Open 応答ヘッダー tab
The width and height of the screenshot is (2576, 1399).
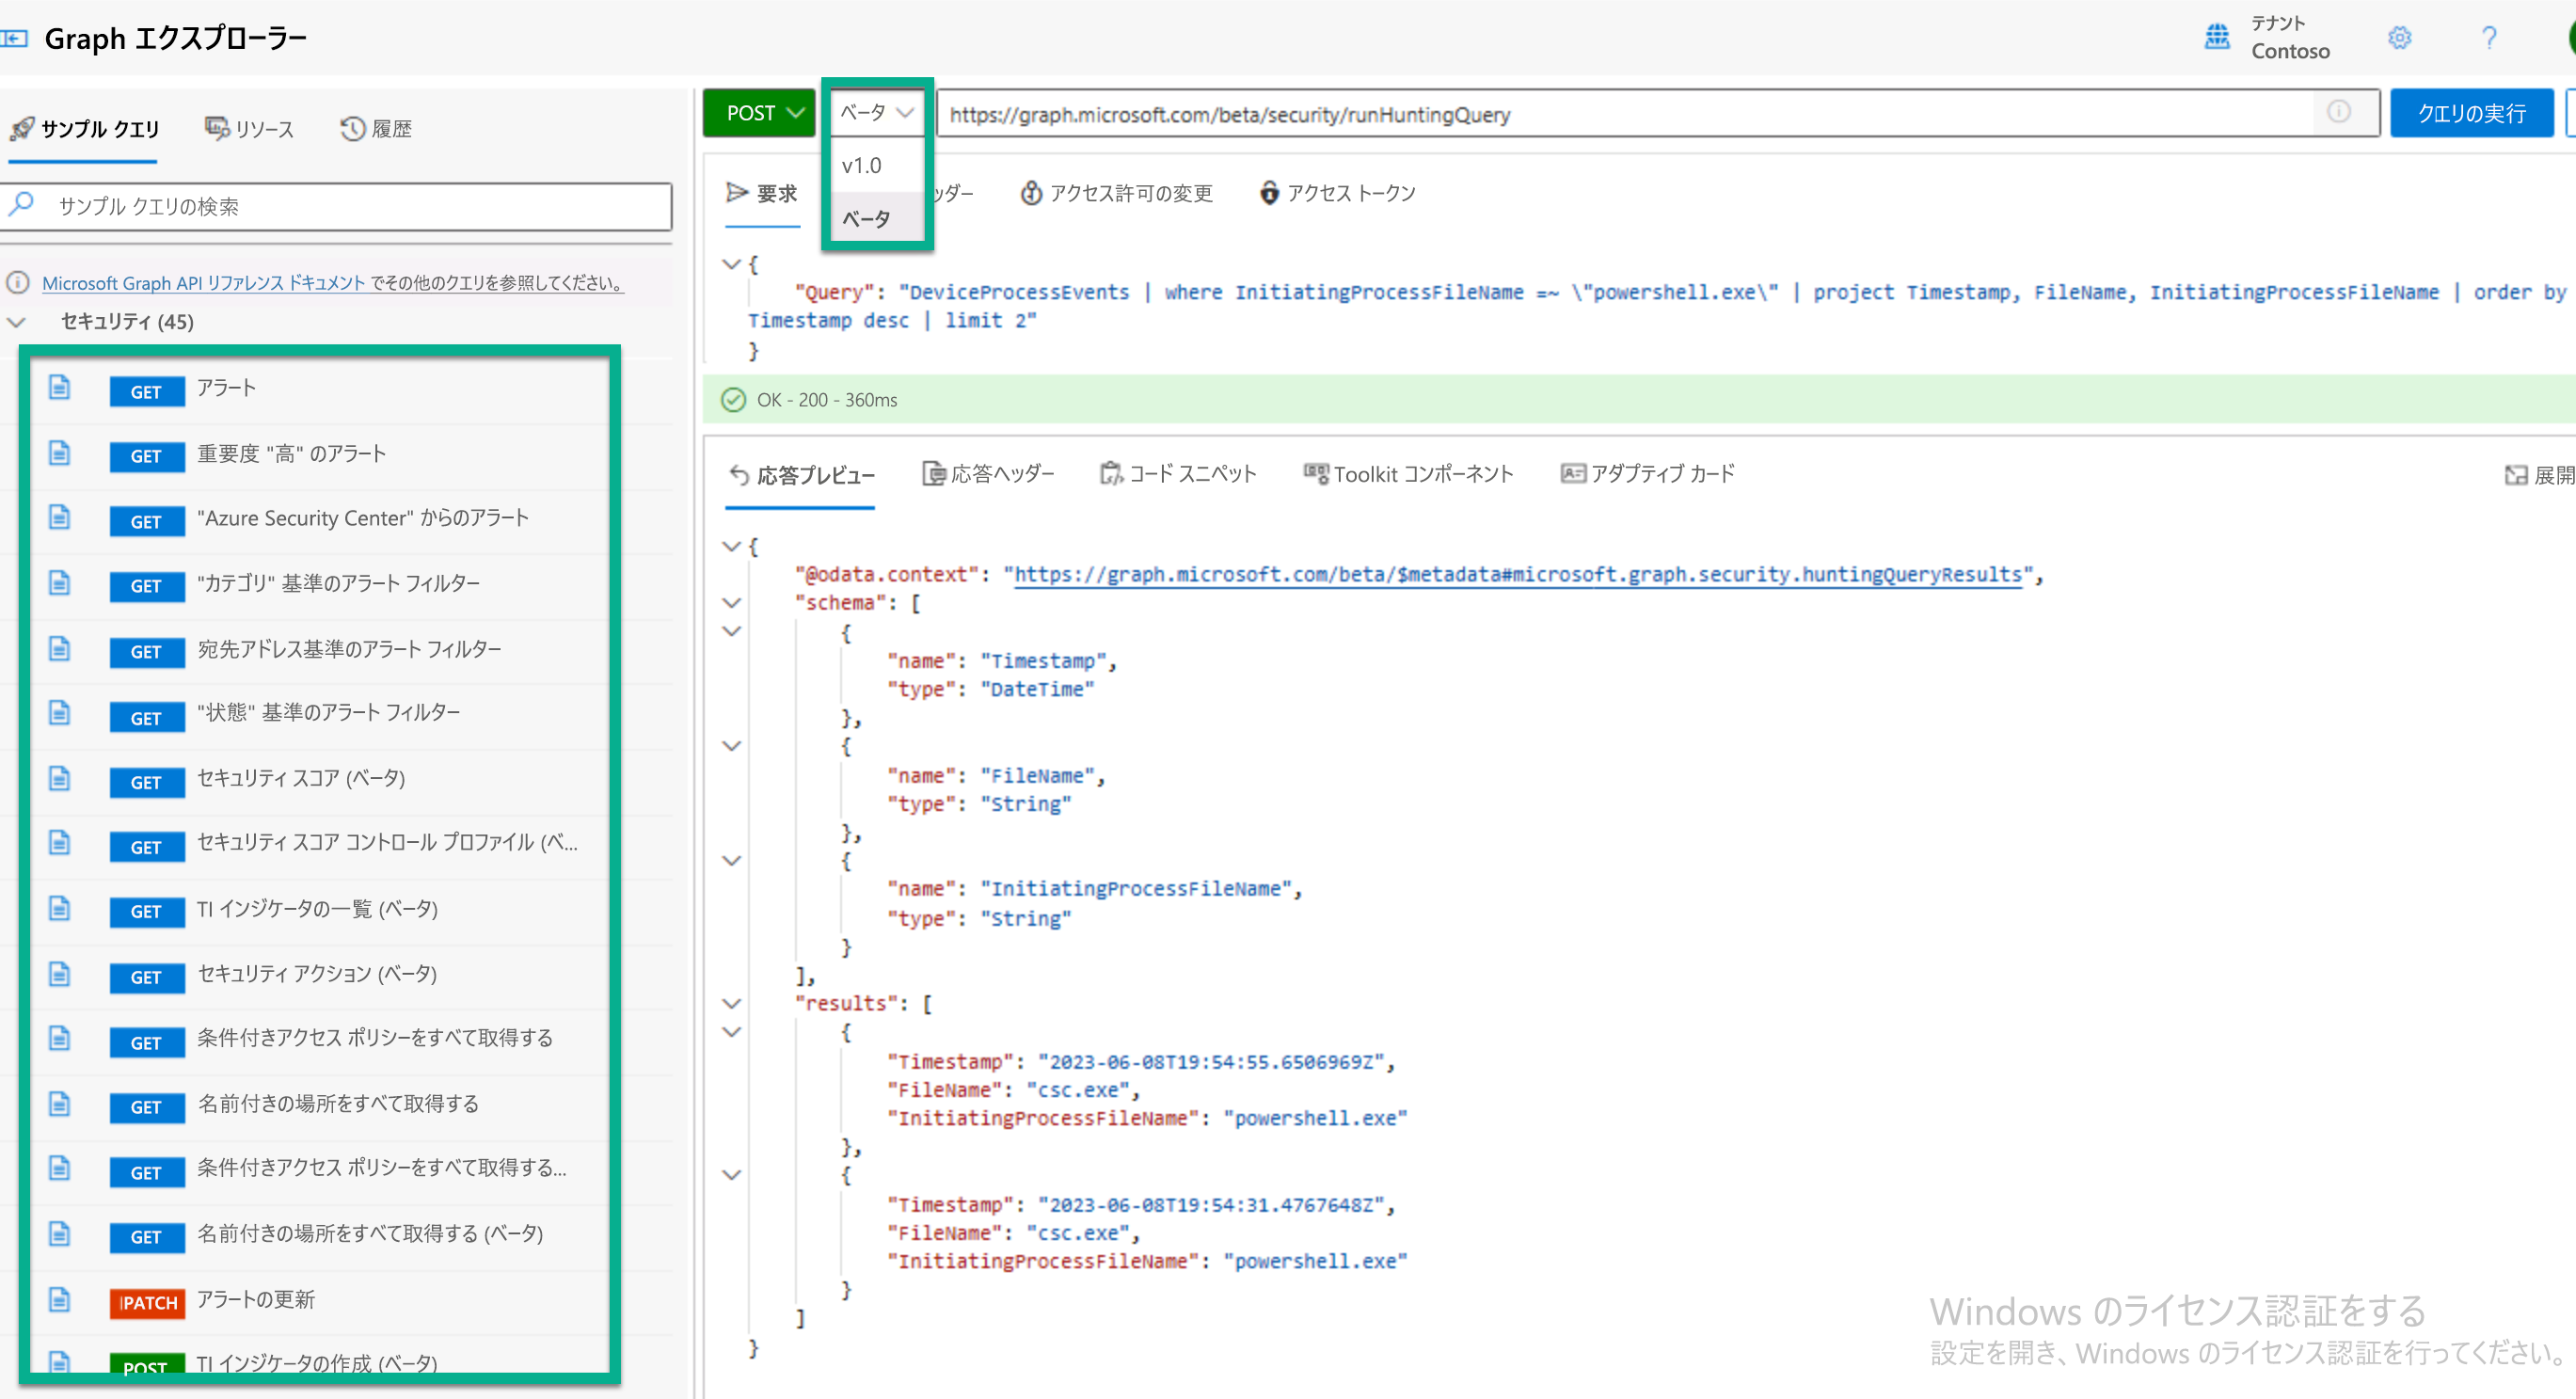(x=988, y=474)
